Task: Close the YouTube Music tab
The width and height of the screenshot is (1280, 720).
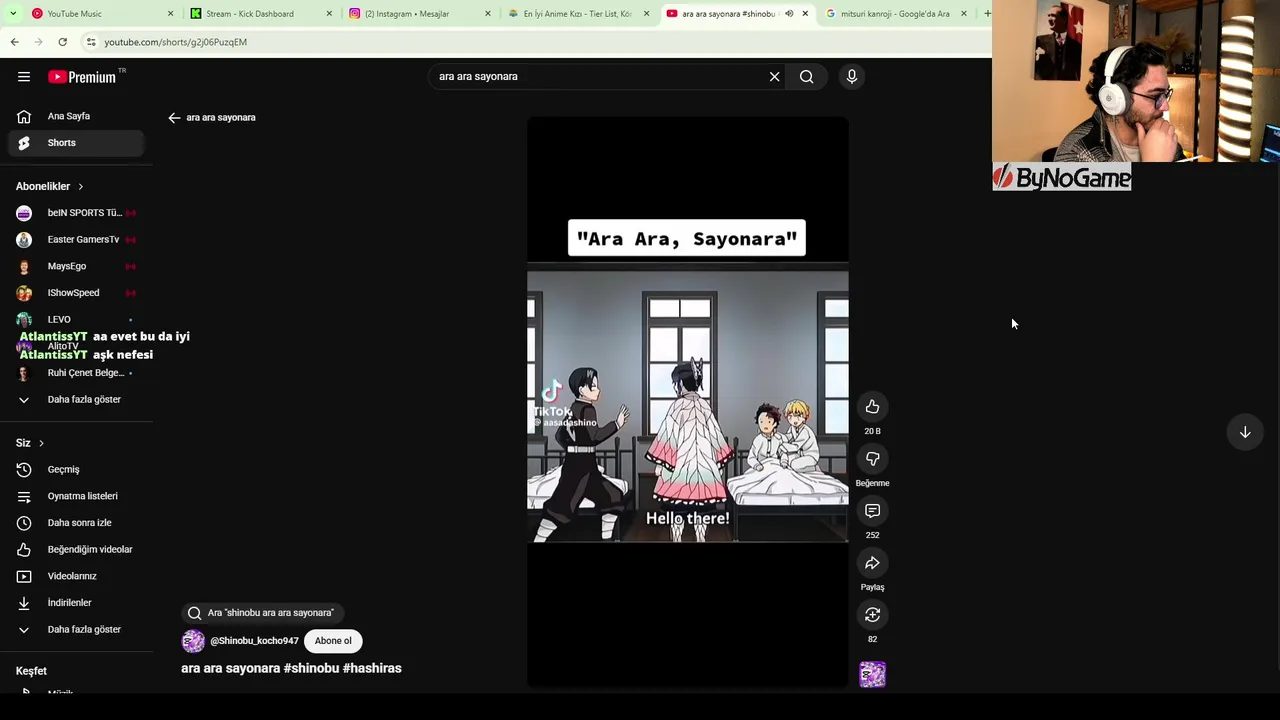Action: pyautogui.click(x=170, y=14)
